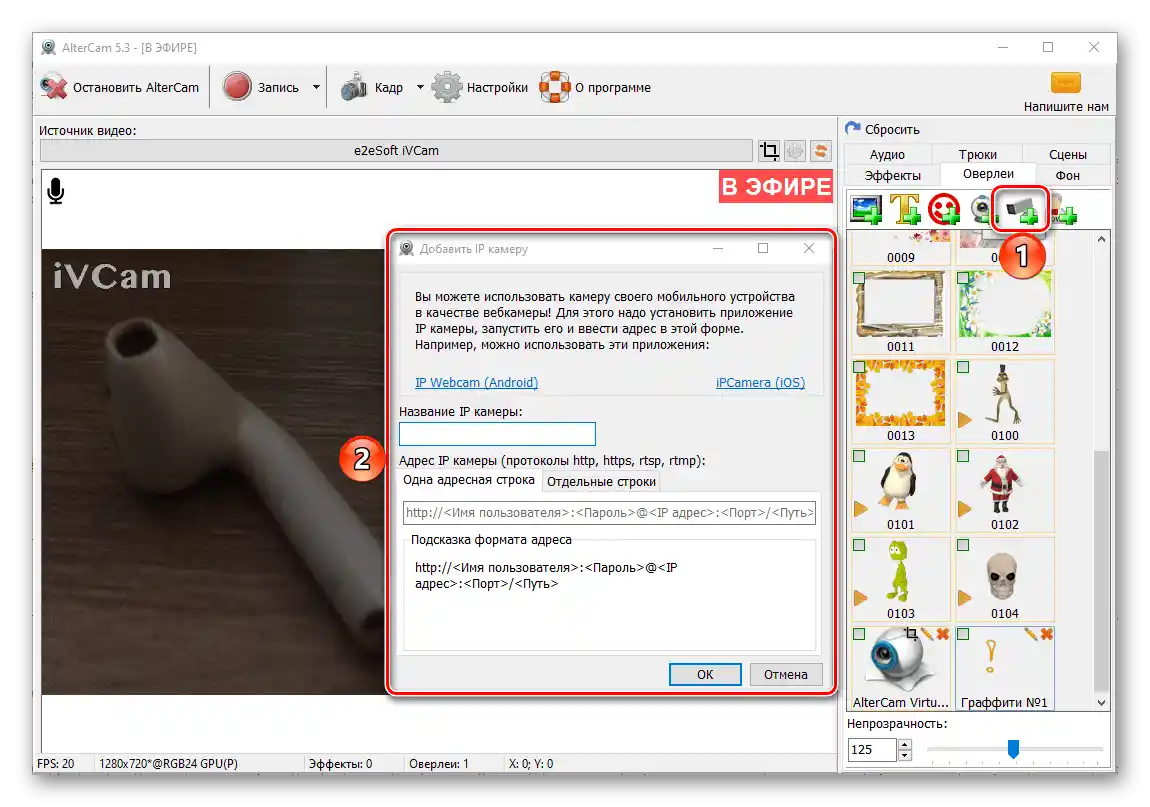Check the green alien overlay 0103 checkbox
This screenshot has height=807, width=1150.
pos(860,545)
